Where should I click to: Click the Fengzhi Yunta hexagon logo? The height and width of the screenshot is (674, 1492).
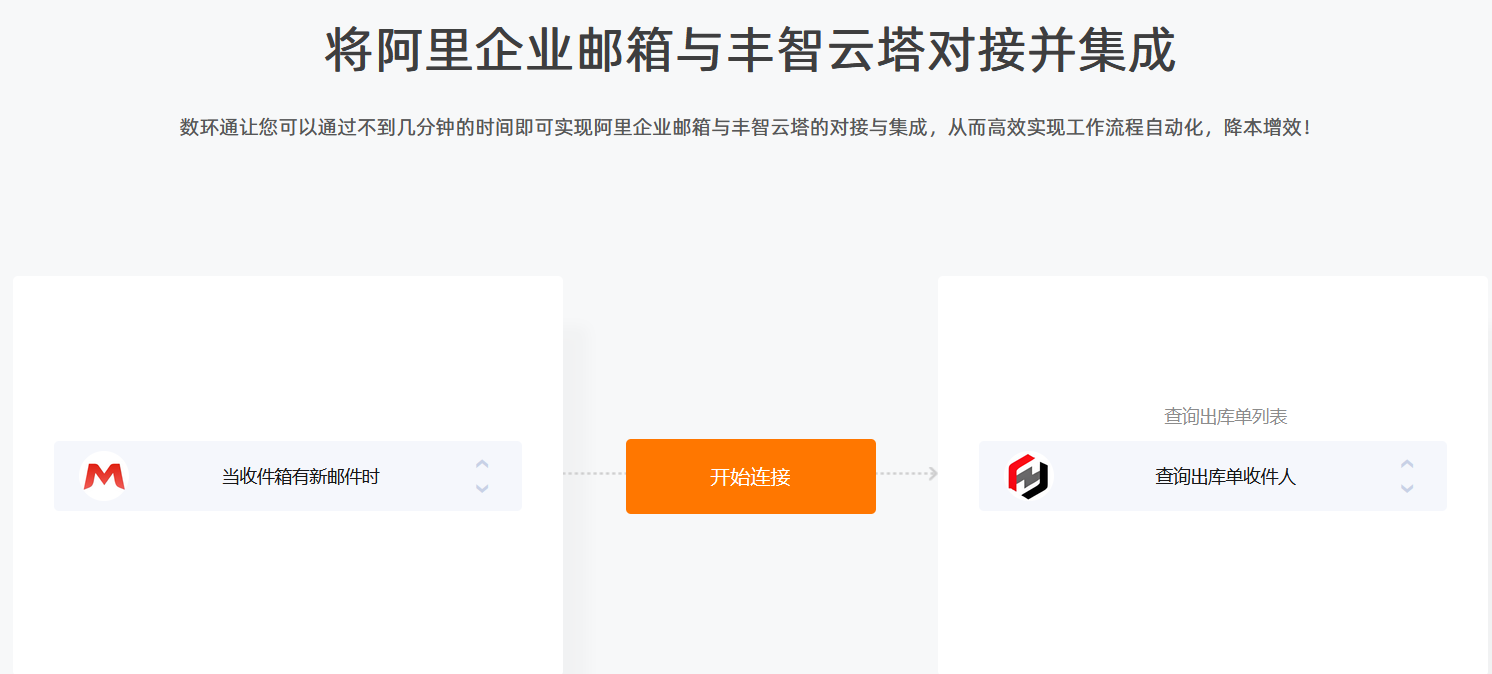point(1029,476)
